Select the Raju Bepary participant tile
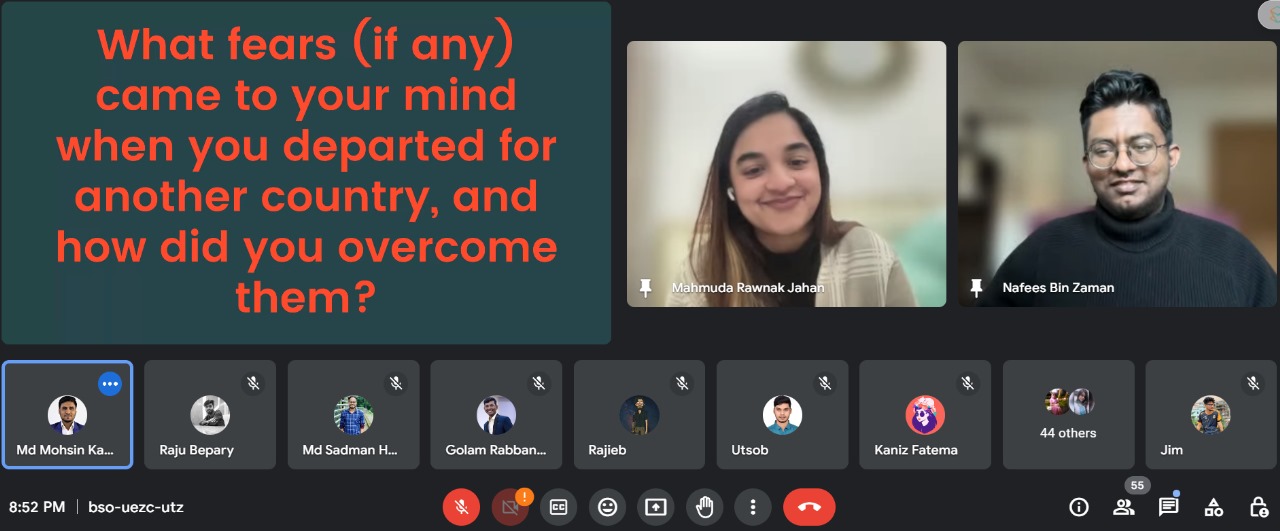 click(210, 415)
